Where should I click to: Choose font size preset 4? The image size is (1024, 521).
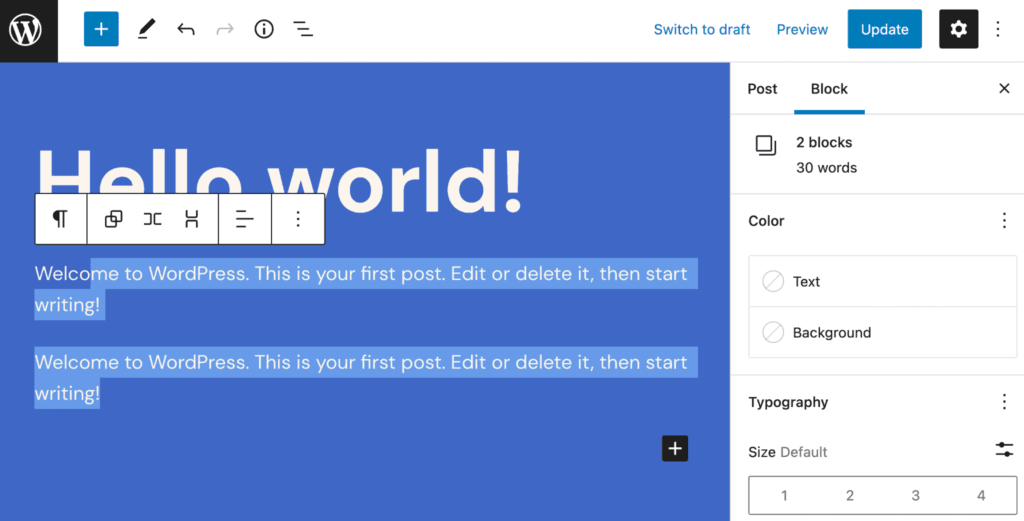(x=981, y=495)
